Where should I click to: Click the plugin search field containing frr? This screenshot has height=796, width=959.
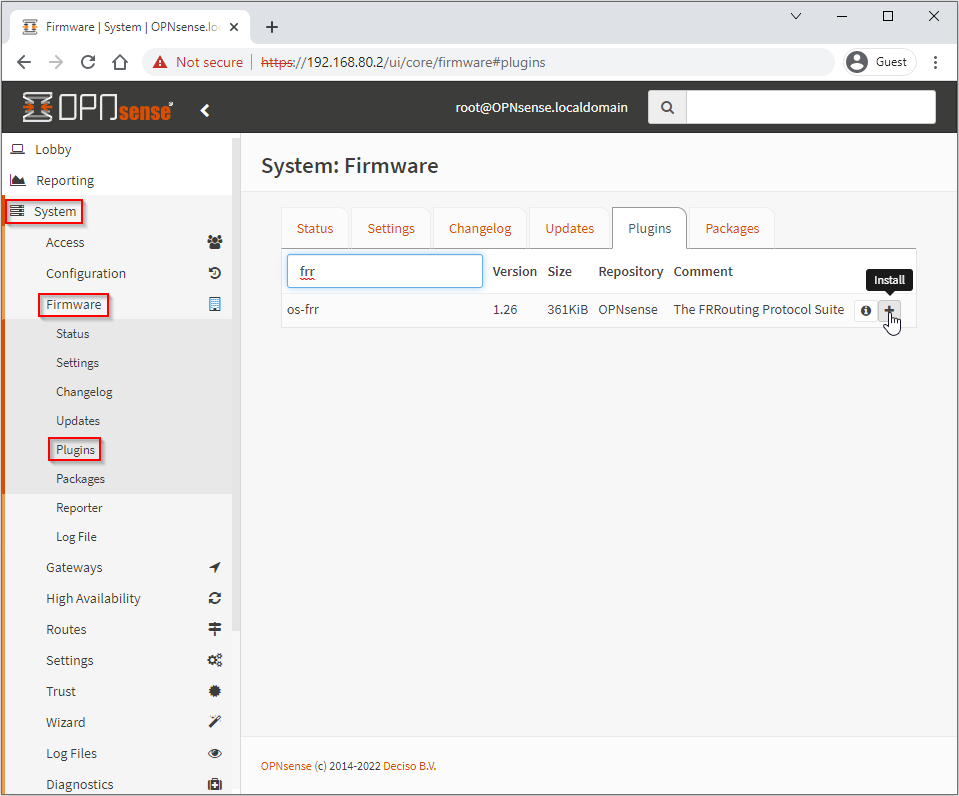385,271
